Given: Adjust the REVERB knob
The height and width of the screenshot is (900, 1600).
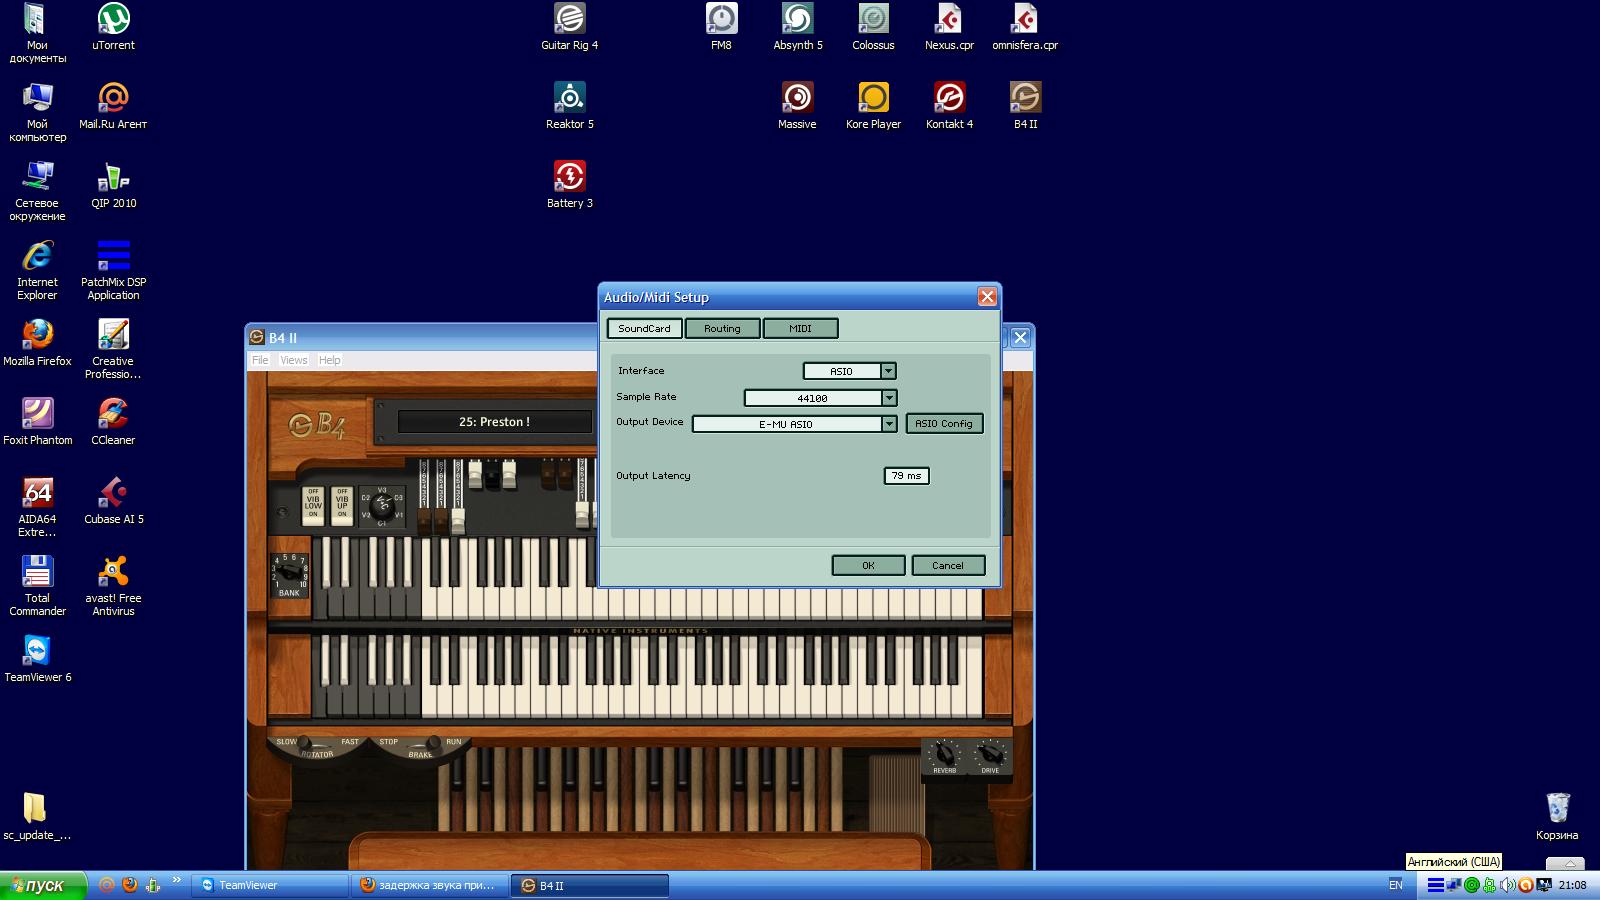Looking at the screenshot, I should [x=944, y=754].
